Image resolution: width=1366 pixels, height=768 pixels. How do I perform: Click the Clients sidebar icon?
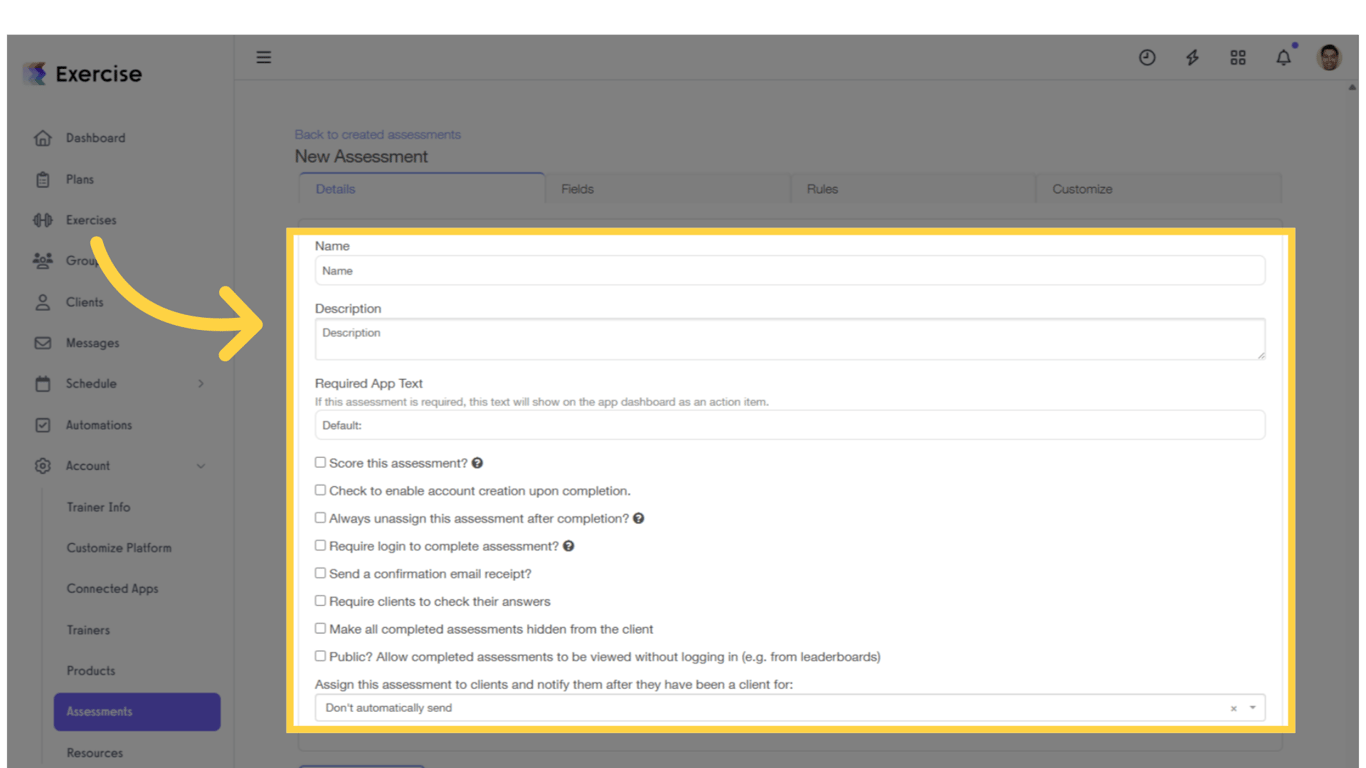point(43,301)
